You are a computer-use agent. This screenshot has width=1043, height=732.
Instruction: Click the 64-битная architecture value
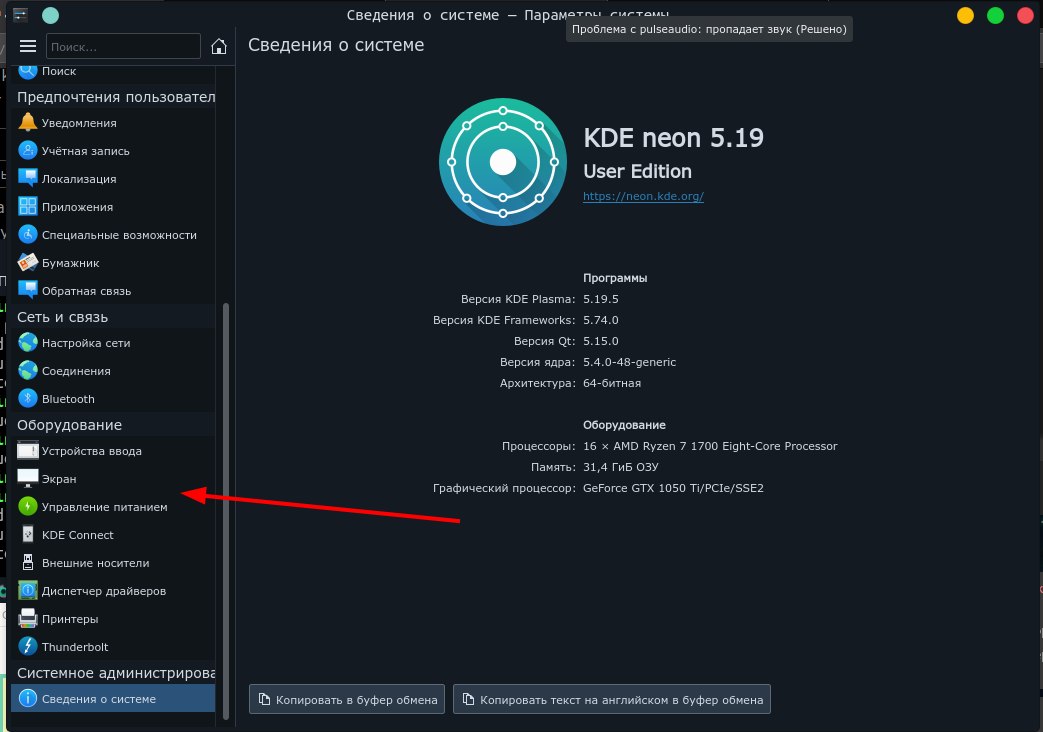click(x=612, y=383)
